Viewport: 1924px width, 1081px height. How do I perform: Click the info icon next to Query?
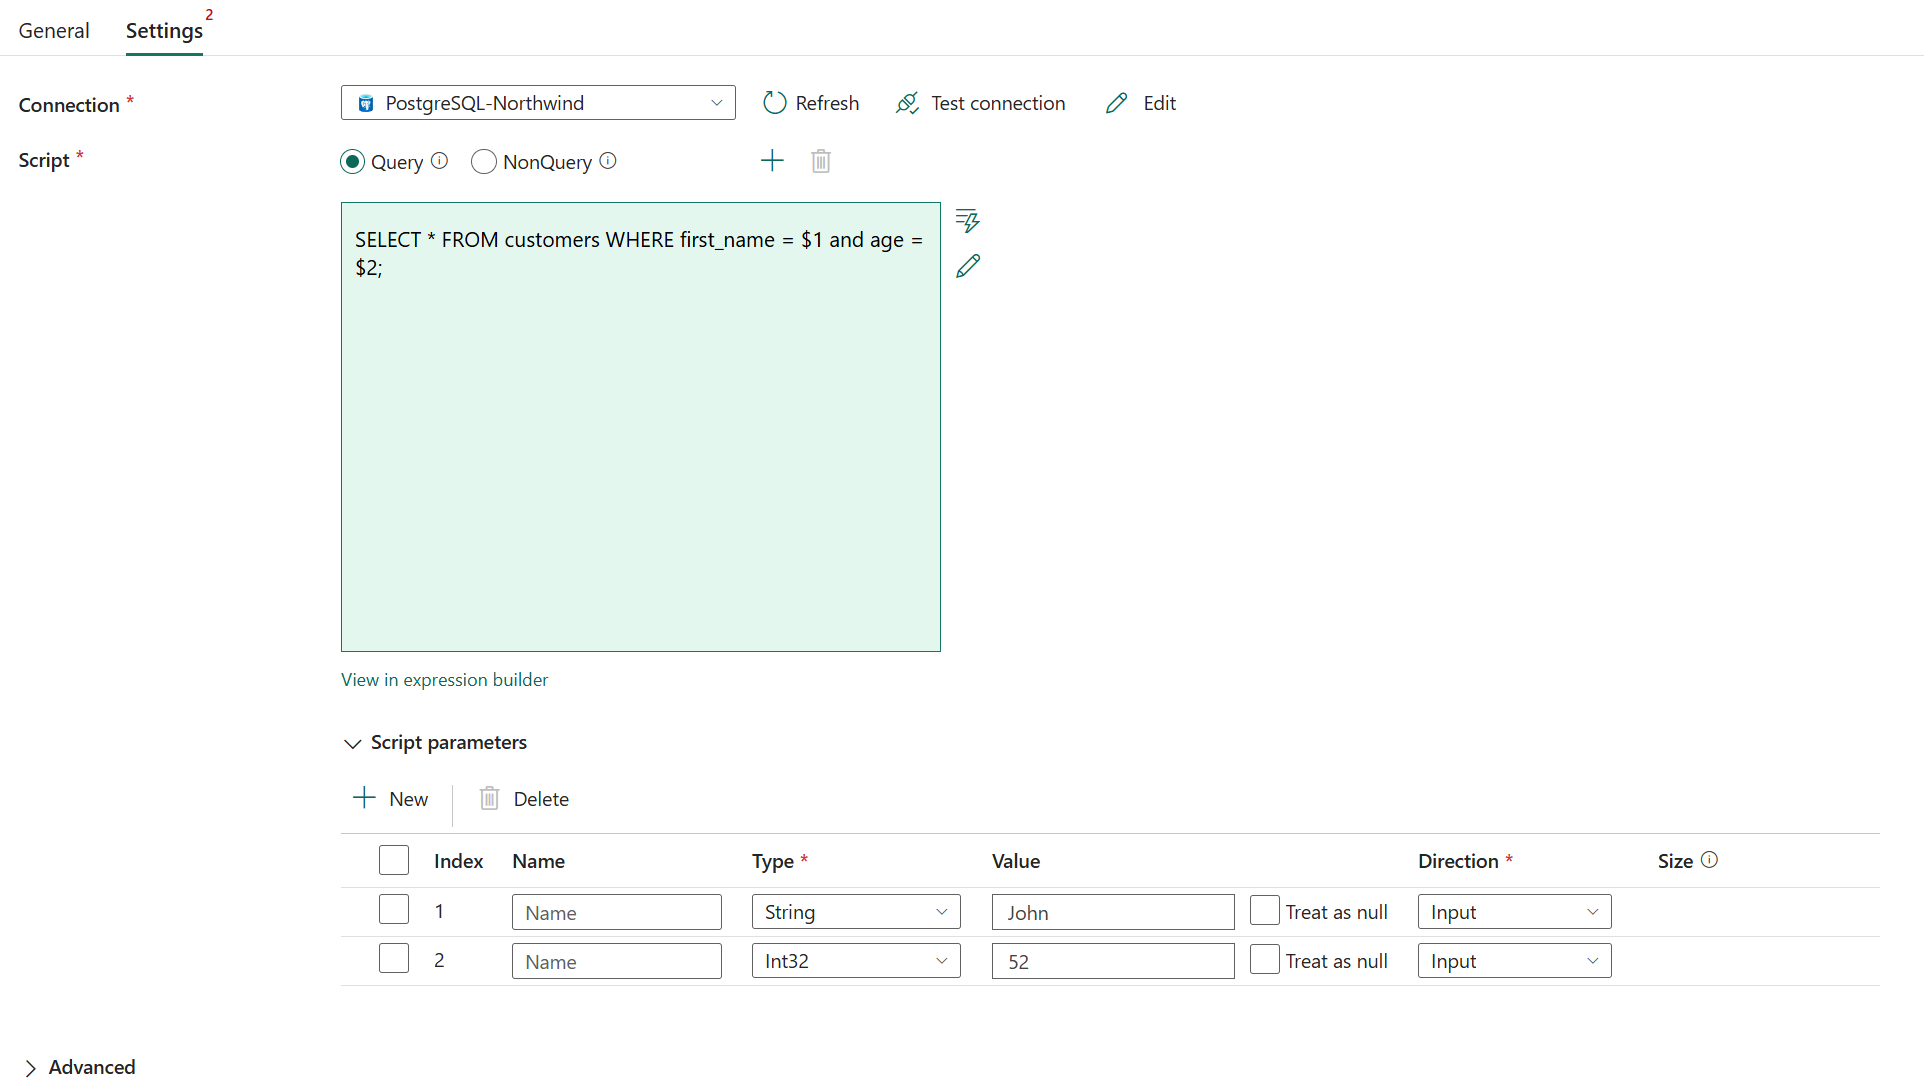[x=440, y=160]
